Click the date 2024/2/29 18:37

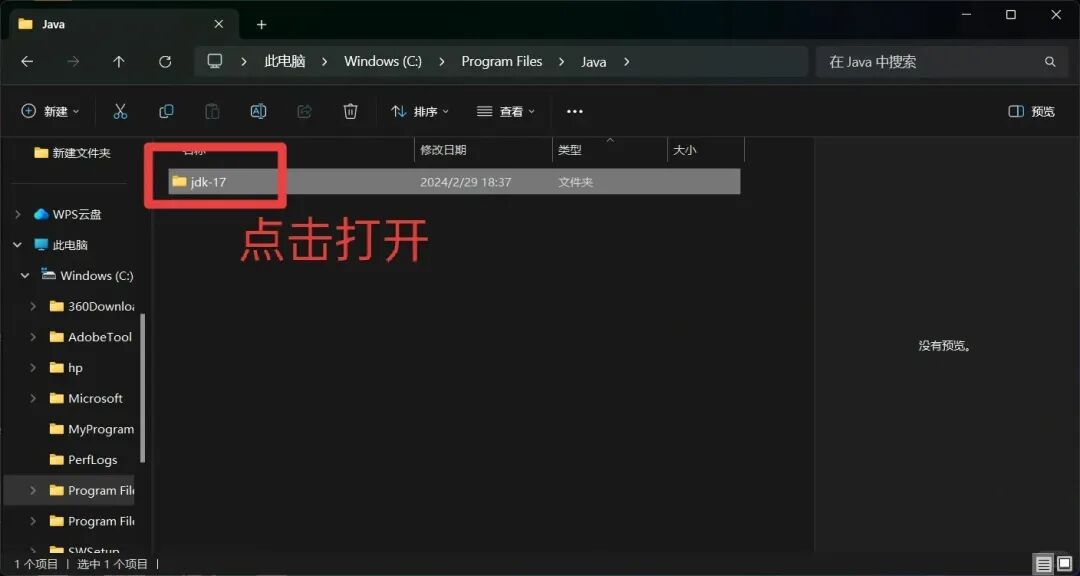point(466,182)
